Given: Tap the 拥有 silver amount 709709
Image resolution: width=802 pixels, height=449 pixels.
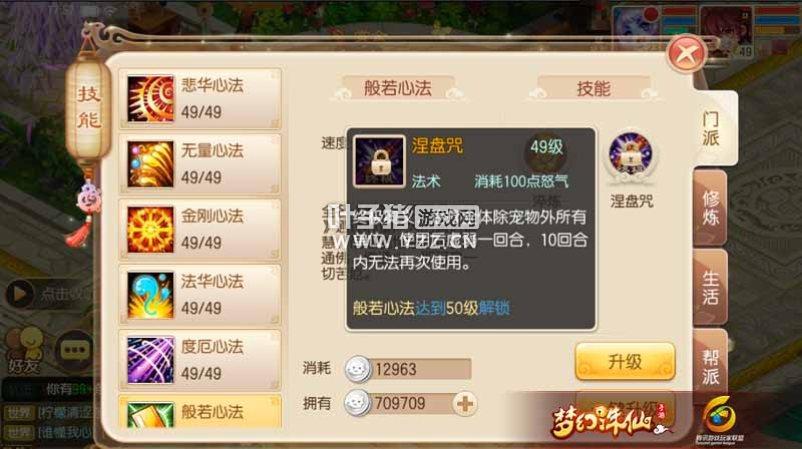Looking at the screenshot, I should (399, 403).
